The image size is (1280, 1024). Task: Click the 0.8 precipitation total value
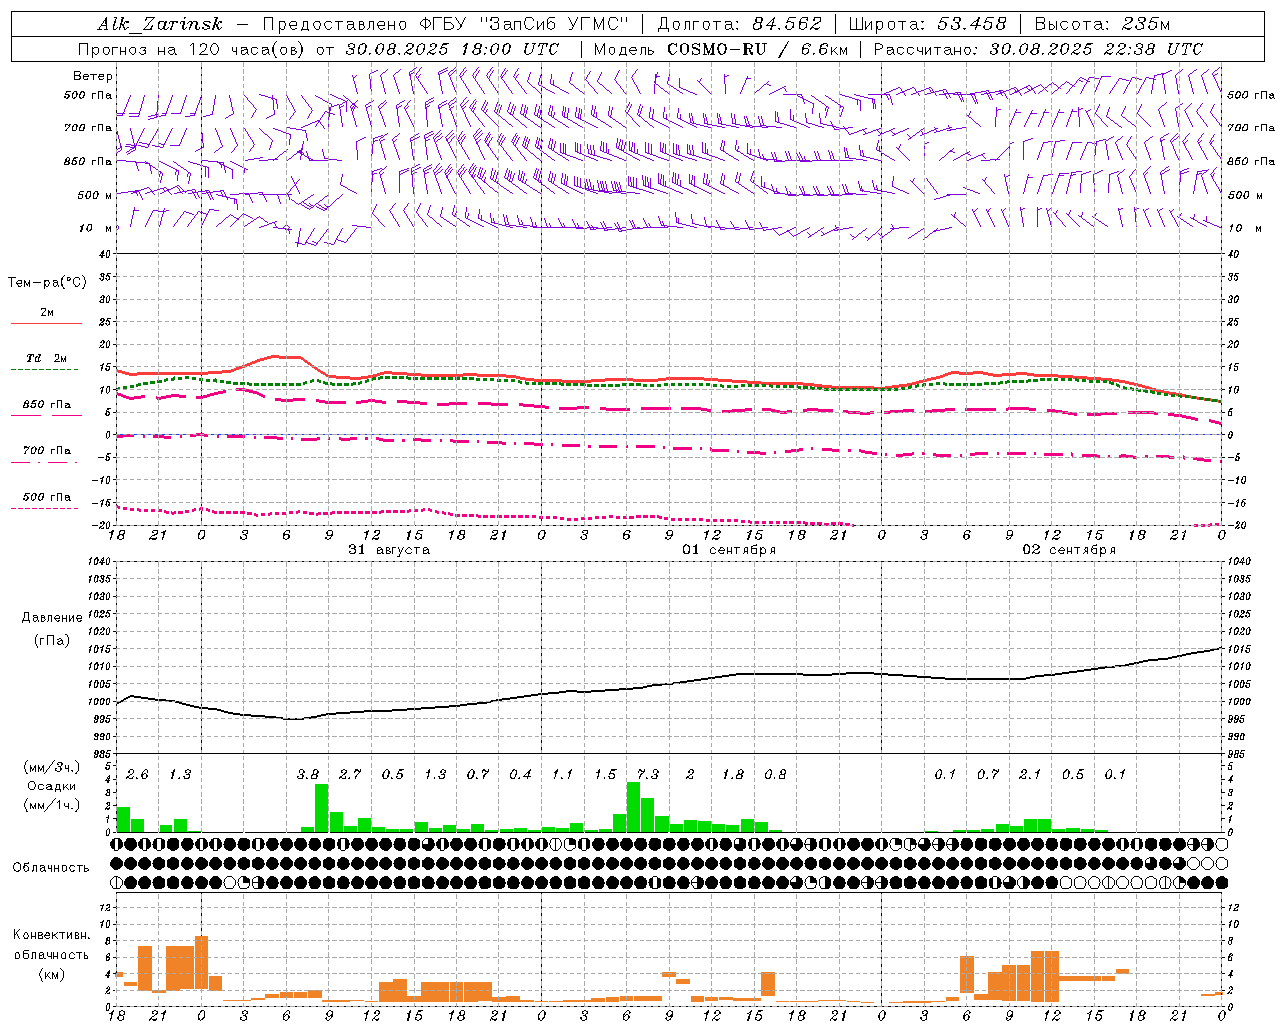pyautogui.click(x=775, y=774)
